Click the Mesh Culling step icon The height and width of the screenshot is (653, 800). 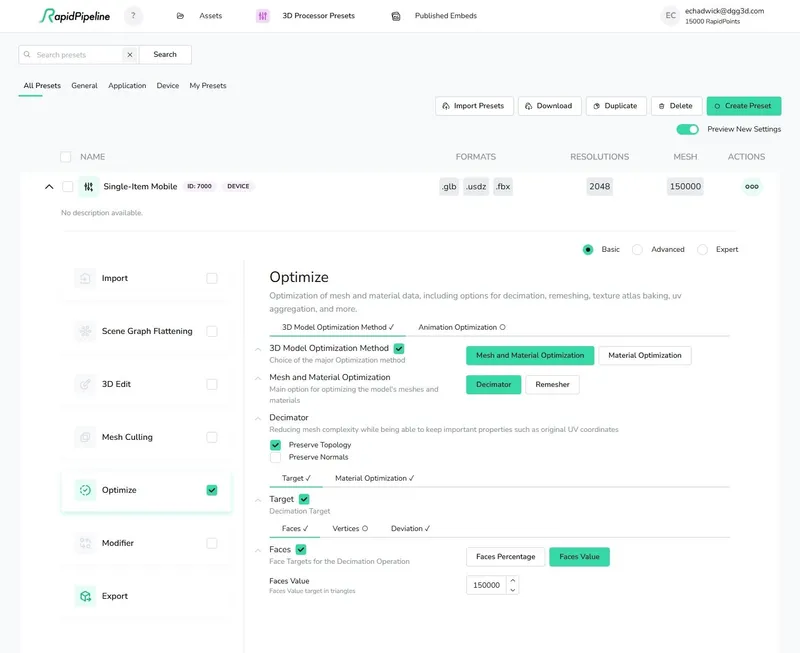85,437
